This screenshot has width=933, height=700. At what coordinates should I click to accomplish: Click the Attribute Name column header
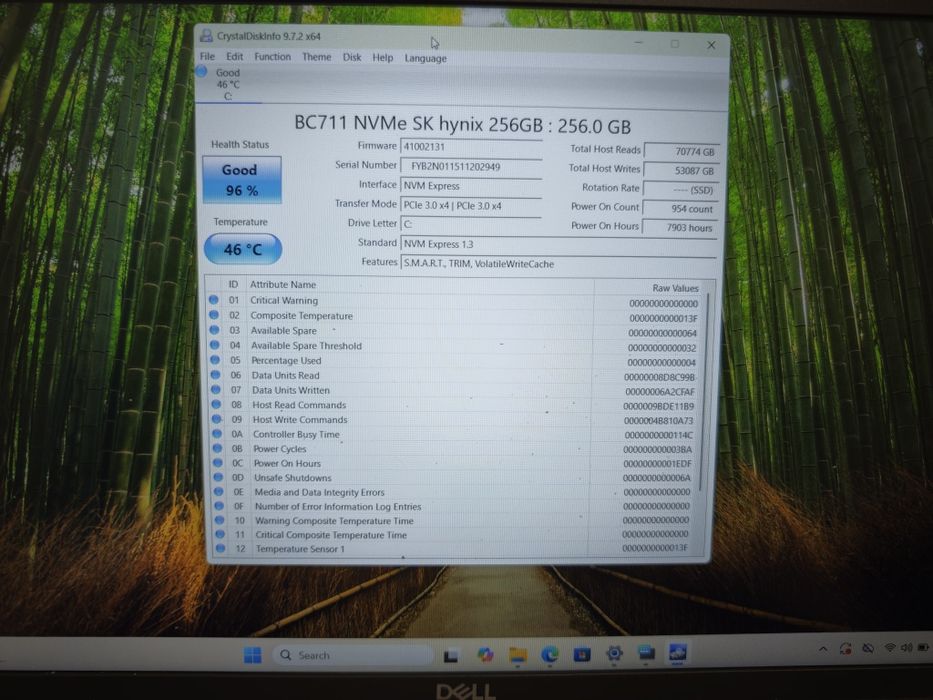[283, 285]
